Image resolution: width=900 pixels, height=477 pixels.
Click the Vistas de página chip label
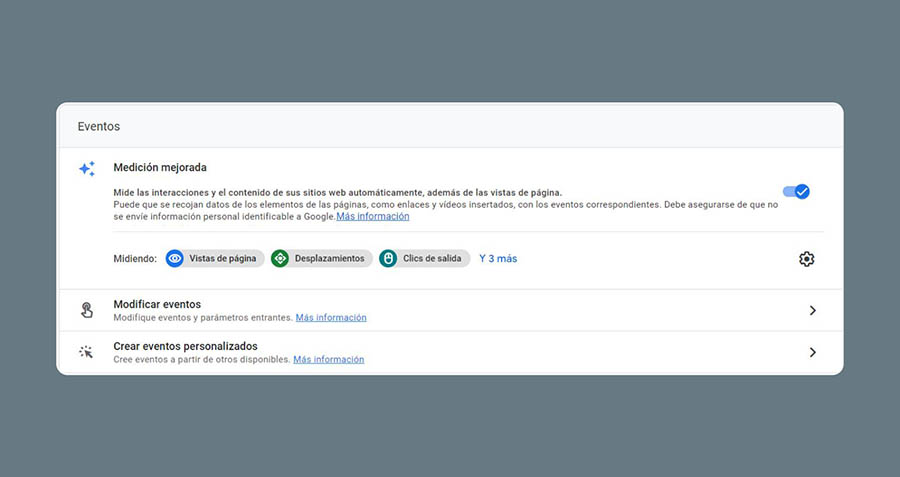[x=222, y=258]
